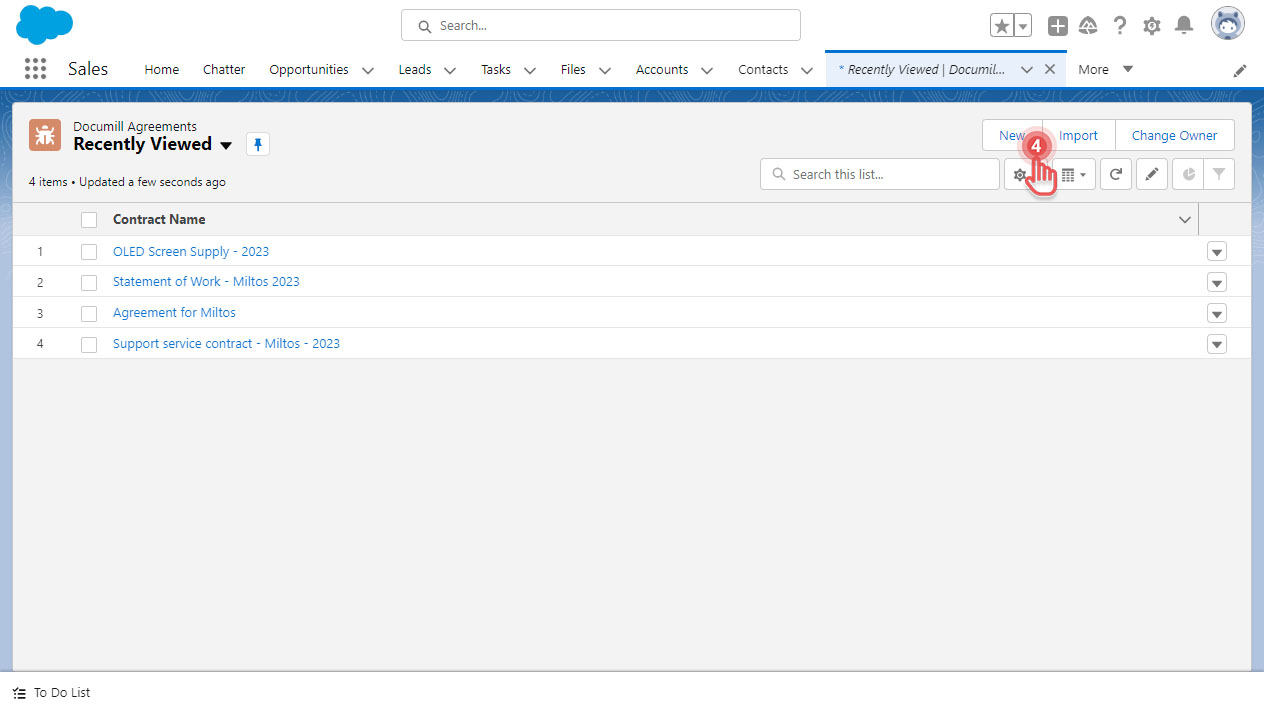Open the App Launcher grid icon

[x=35, y=69]
